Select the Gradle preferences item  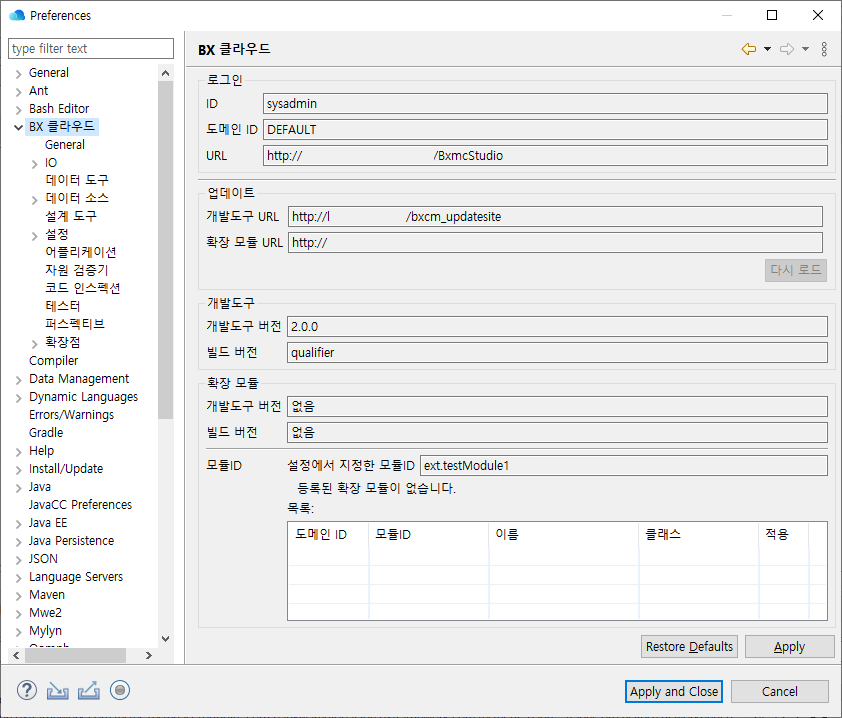46,433
